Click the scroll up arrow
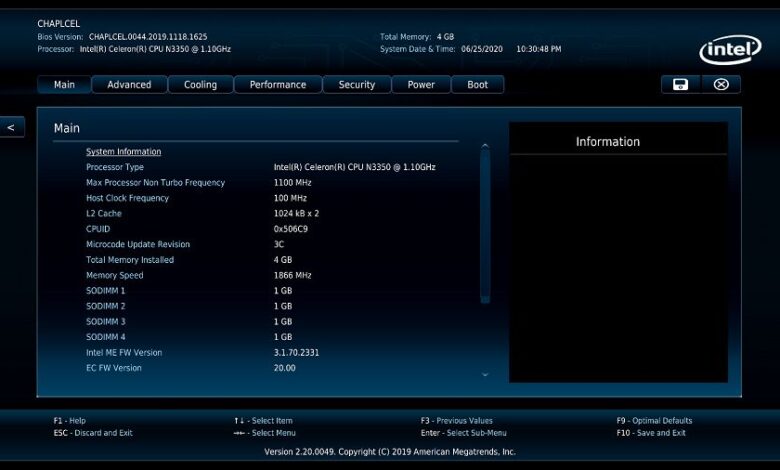Image resolution: width=780 pixels, height=470 pixels. click(x=485, y=146)
